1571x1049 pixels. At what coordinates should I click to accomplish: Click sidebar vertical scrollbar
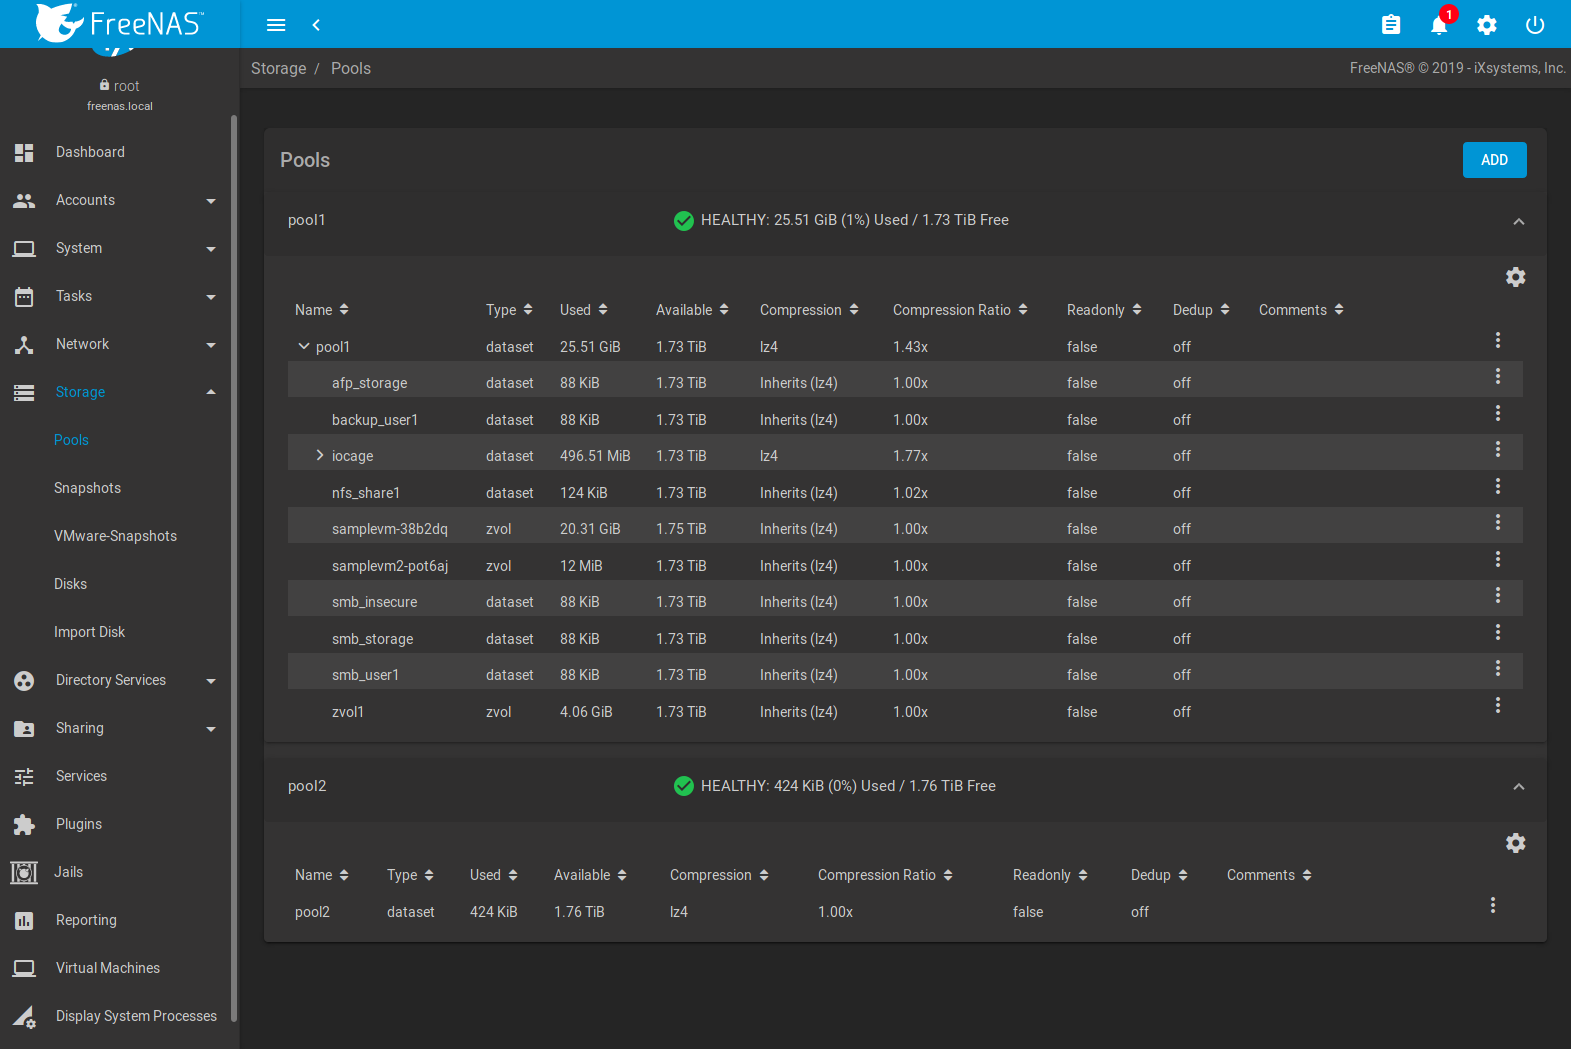[234, 568]
